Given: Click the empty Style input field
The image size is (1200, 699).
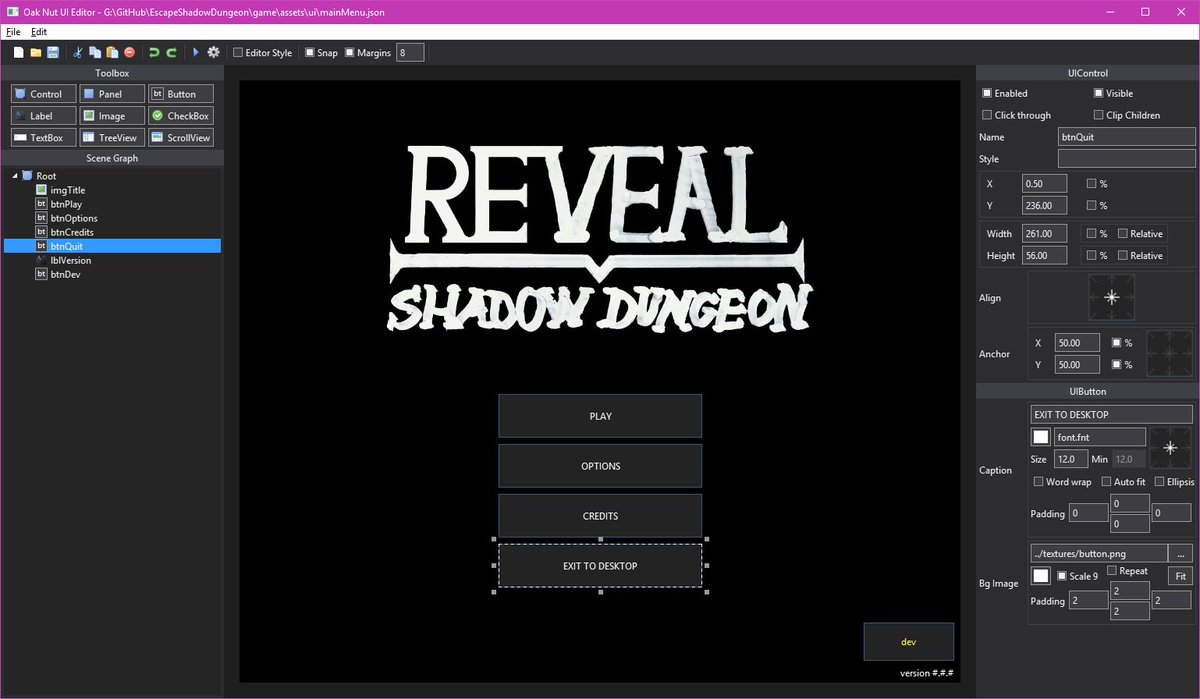Looking at the screenshot, I should click(1126, 159).
